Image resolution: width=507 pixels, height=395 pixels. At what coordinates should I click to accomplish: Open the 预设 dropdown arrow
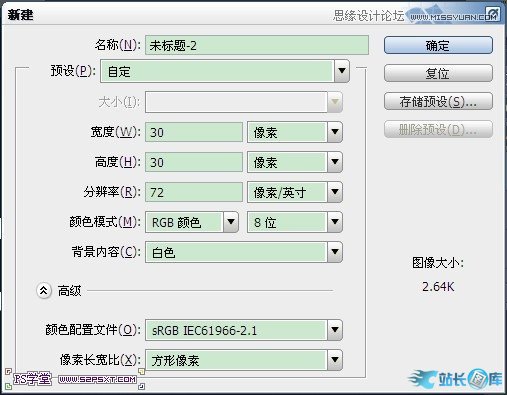(342, 71)
